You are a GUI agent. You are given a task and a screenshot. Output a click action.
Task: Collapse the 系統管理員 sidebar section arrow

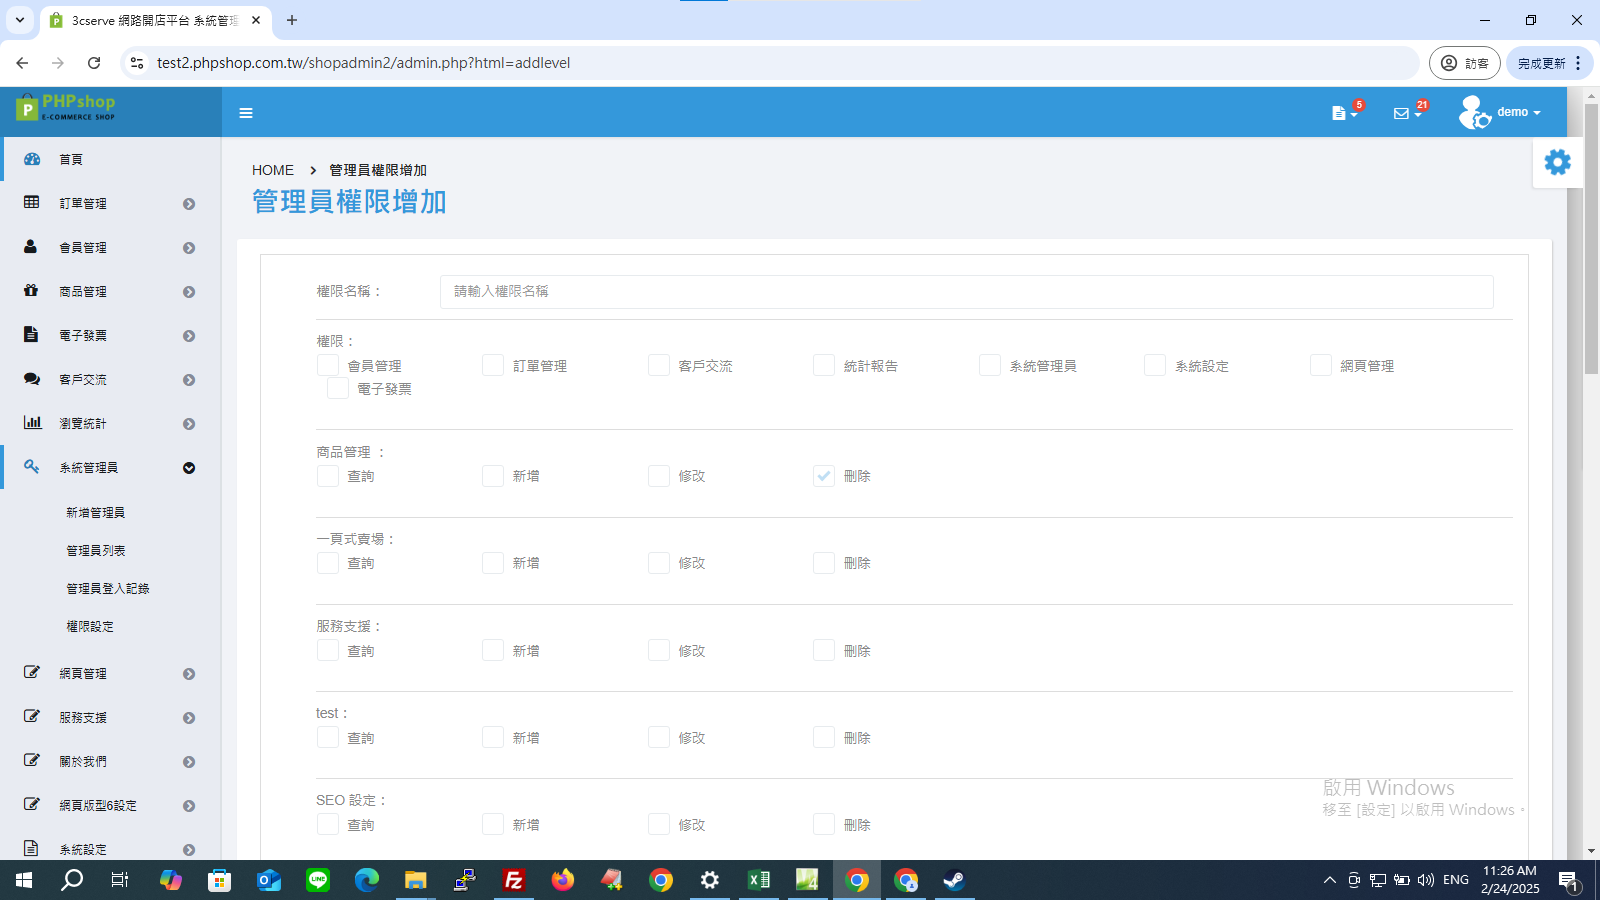[189, 468]
